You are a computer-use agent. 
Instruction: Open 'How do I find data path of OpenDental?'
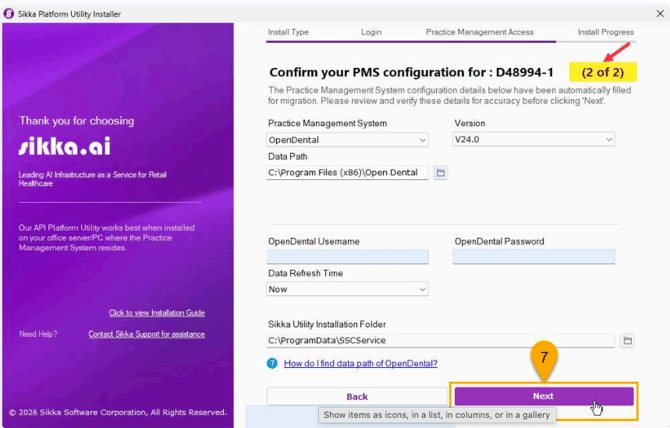click(361, 364)
